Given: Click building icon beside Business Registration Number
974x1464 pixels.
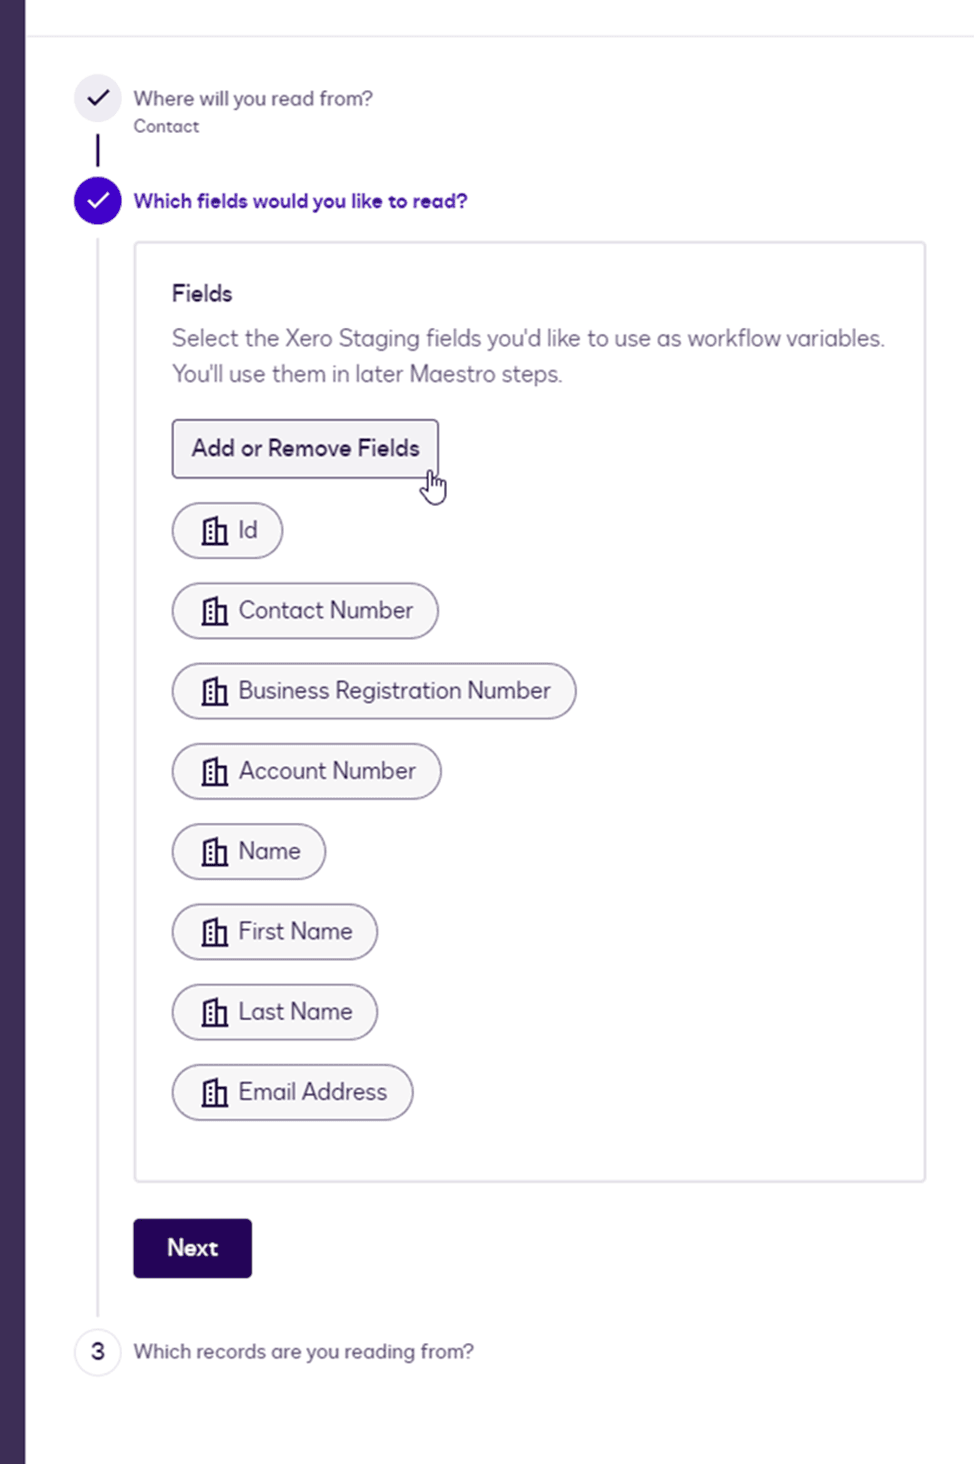Looking at the screenshot, I should tap(215, 691).
